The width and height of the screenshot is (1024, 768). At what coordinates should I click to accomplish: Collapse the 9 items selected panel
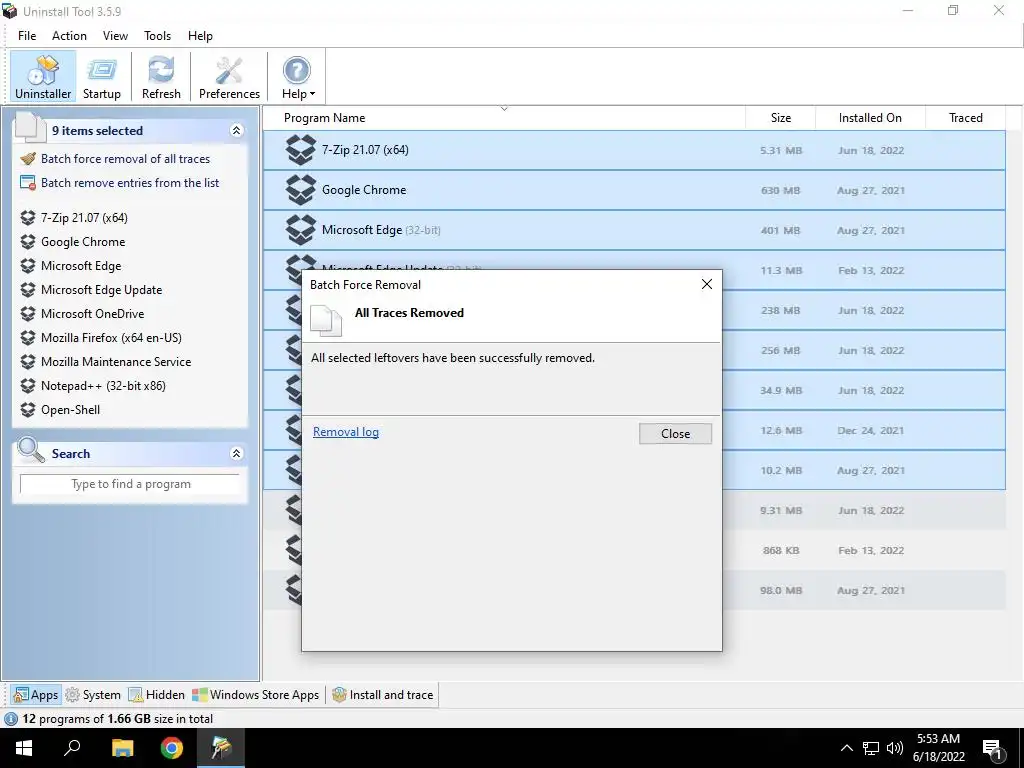(x=236, y=131)
